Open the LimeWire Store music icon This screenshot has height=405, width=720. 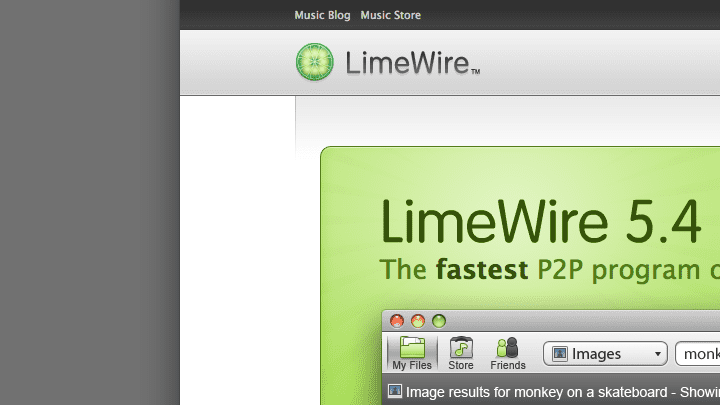point(461,347)
